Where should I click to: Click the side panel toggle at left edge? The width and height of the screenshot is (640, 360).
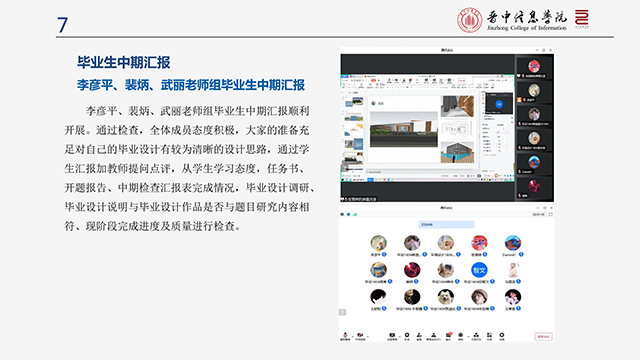342,312
